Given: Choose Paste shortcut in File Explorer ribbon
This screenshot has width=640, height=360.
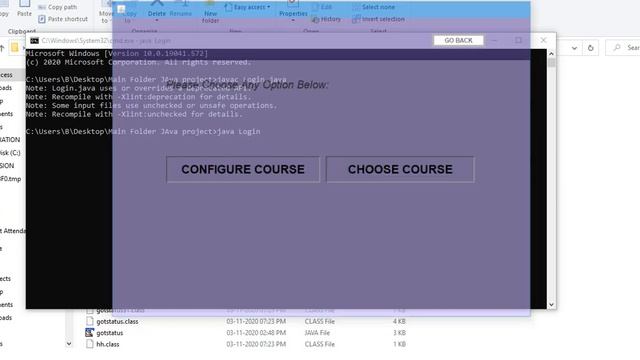Looking at the screenshot, I should pyautogui.click(x=63, y=19).
